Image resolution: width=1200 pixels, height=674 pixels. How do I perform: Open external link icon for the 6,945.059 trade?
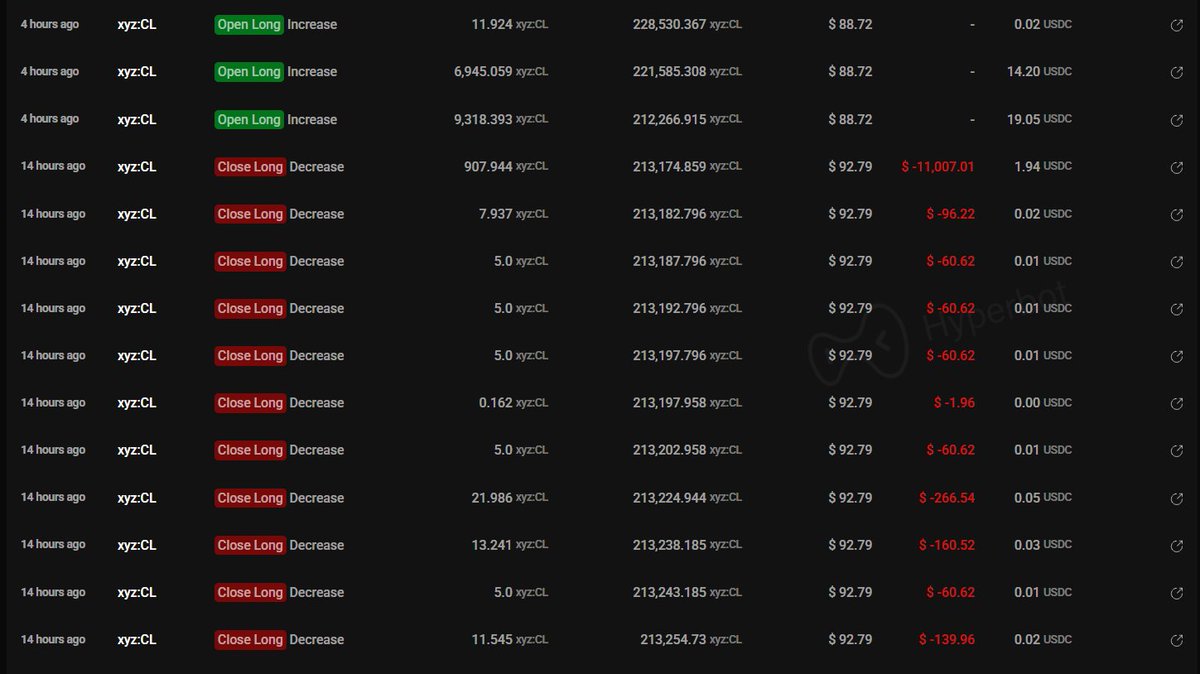click(1177, 72)
